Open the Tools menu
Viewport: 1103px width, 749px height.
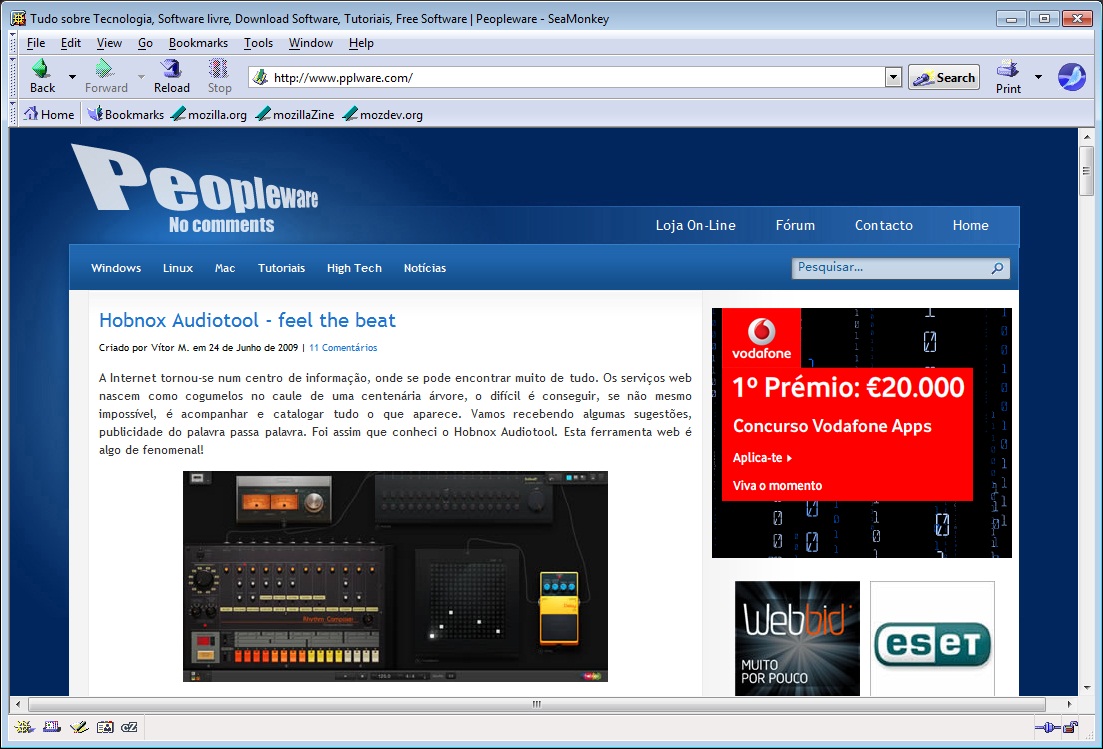point(258,43)
